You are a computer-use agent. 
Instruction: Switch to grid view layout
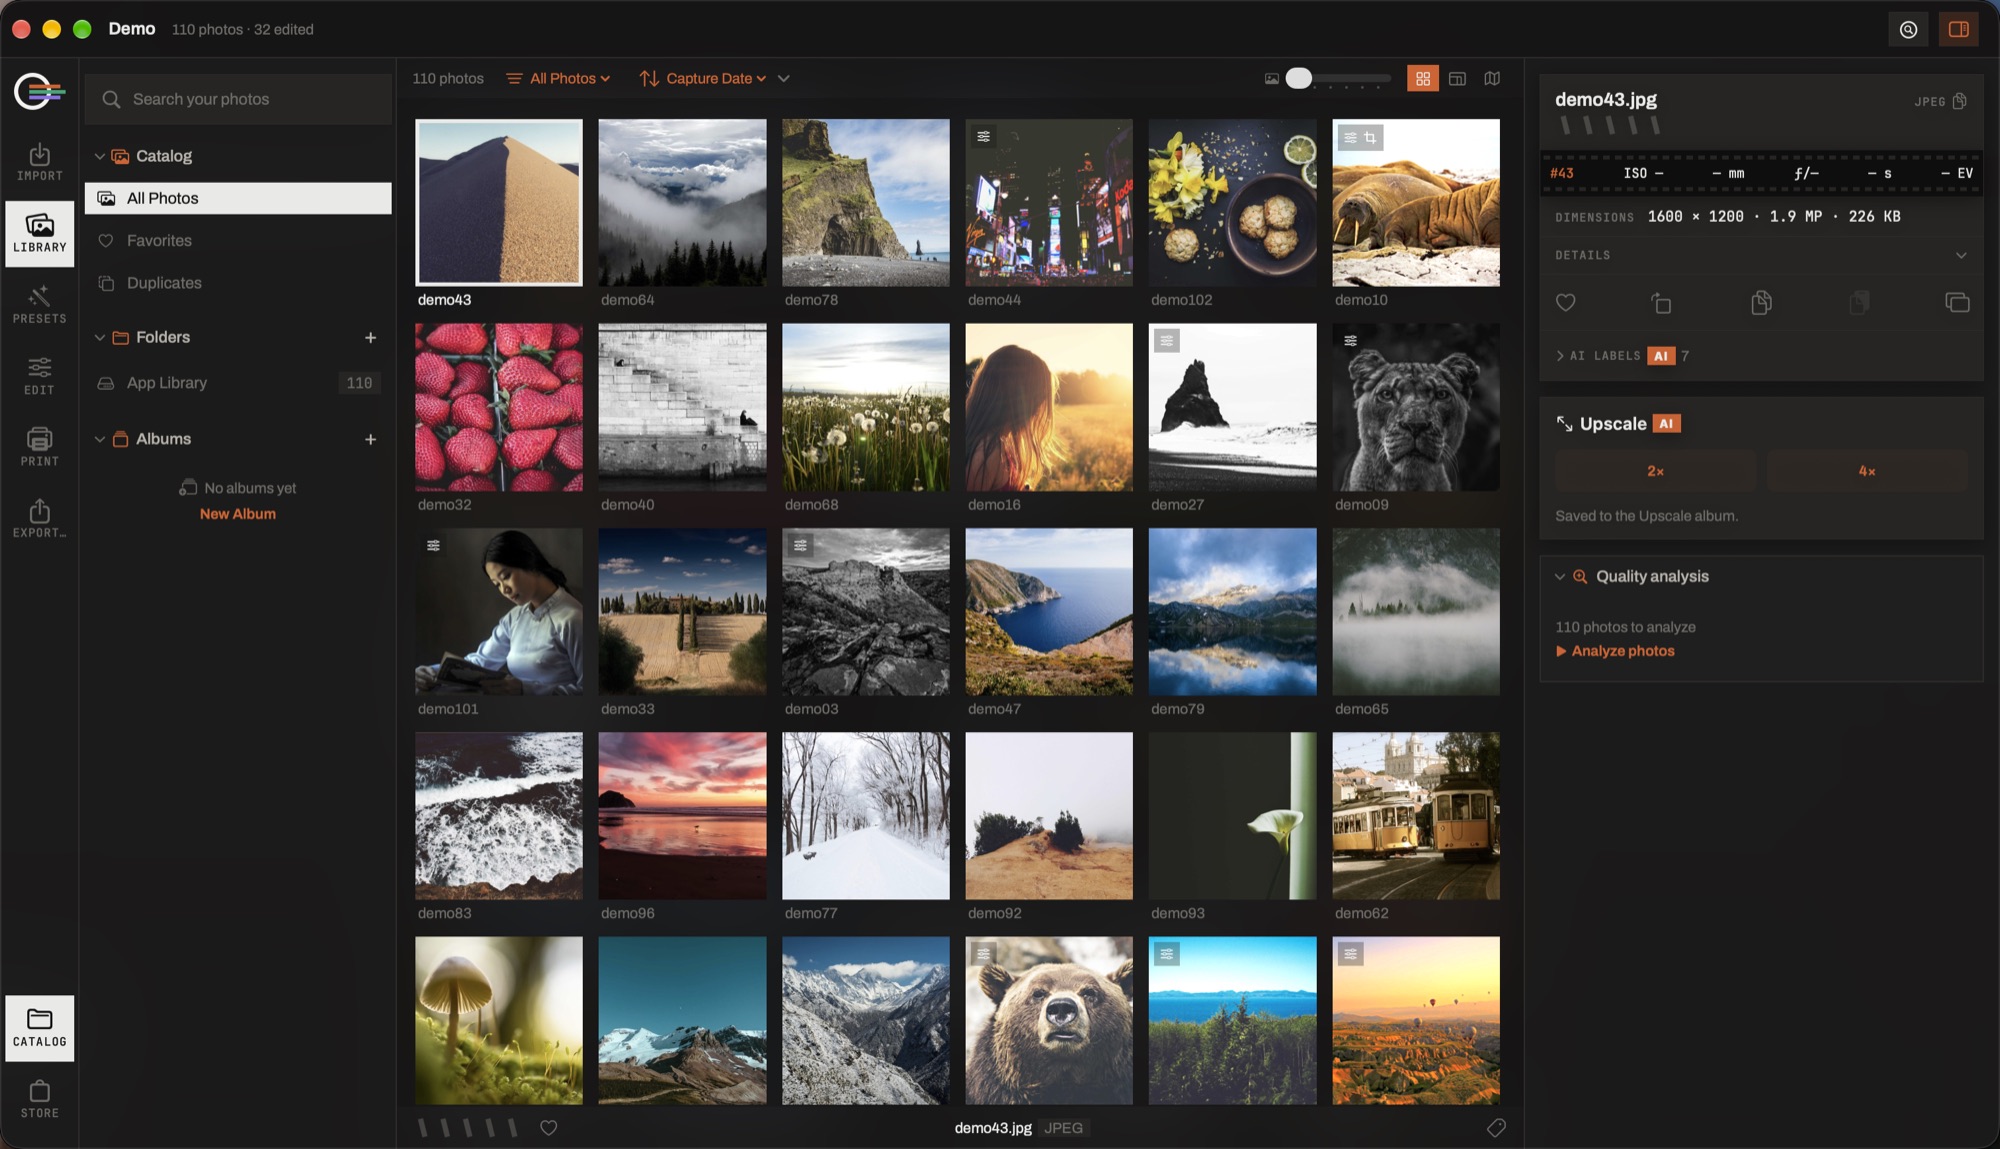[1422, 78]
